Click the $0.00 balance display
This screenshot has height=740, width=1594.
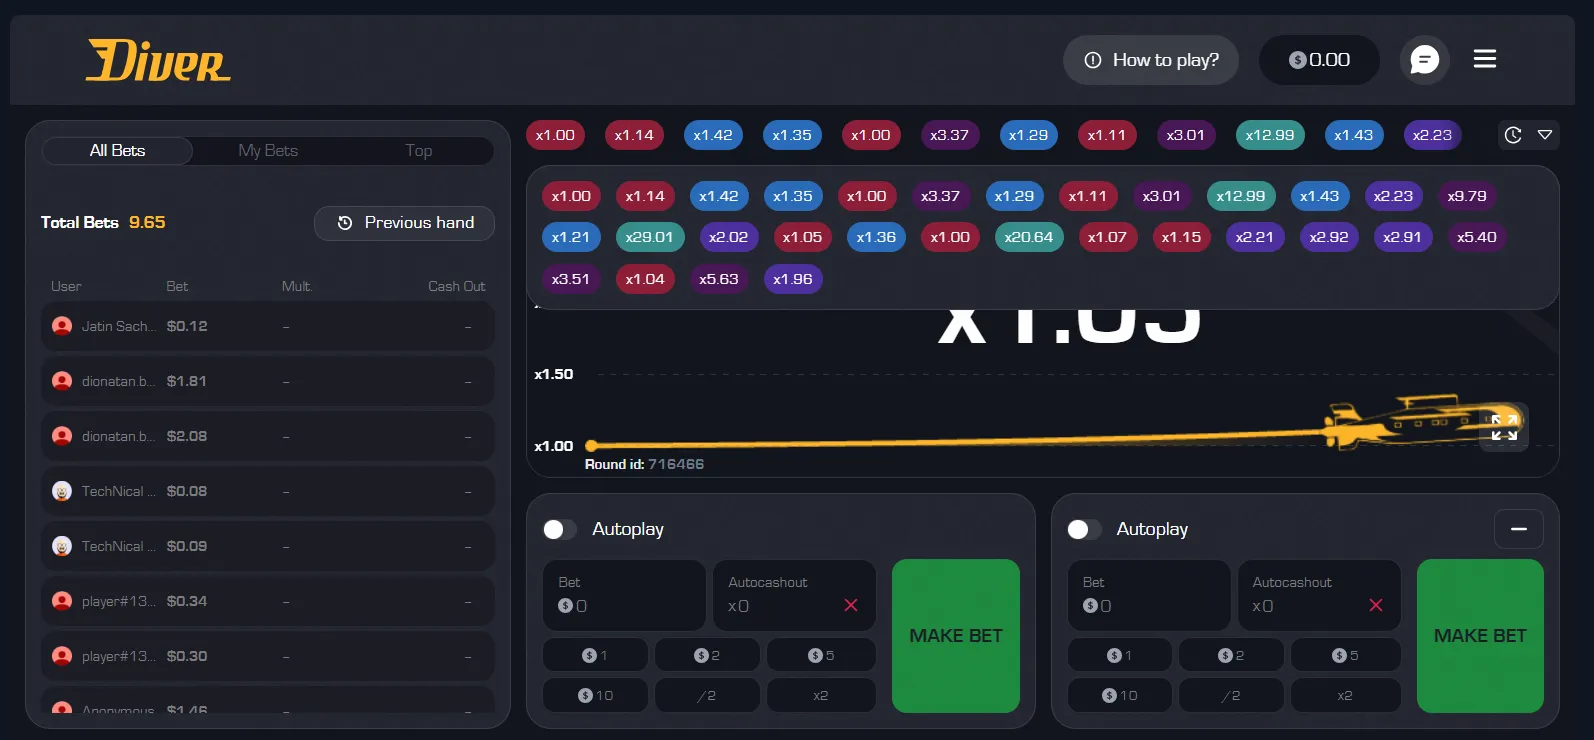[1319, 60]
